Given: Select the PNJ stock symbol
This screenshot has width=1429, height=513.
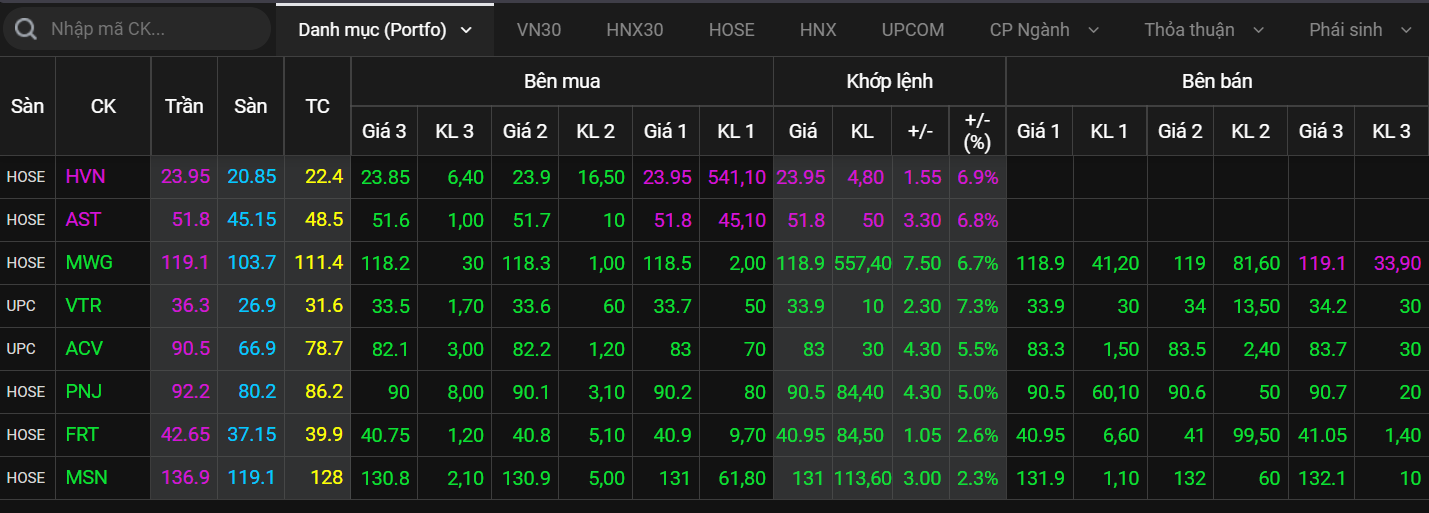Looking at the screenshot, I should [83, 392].
